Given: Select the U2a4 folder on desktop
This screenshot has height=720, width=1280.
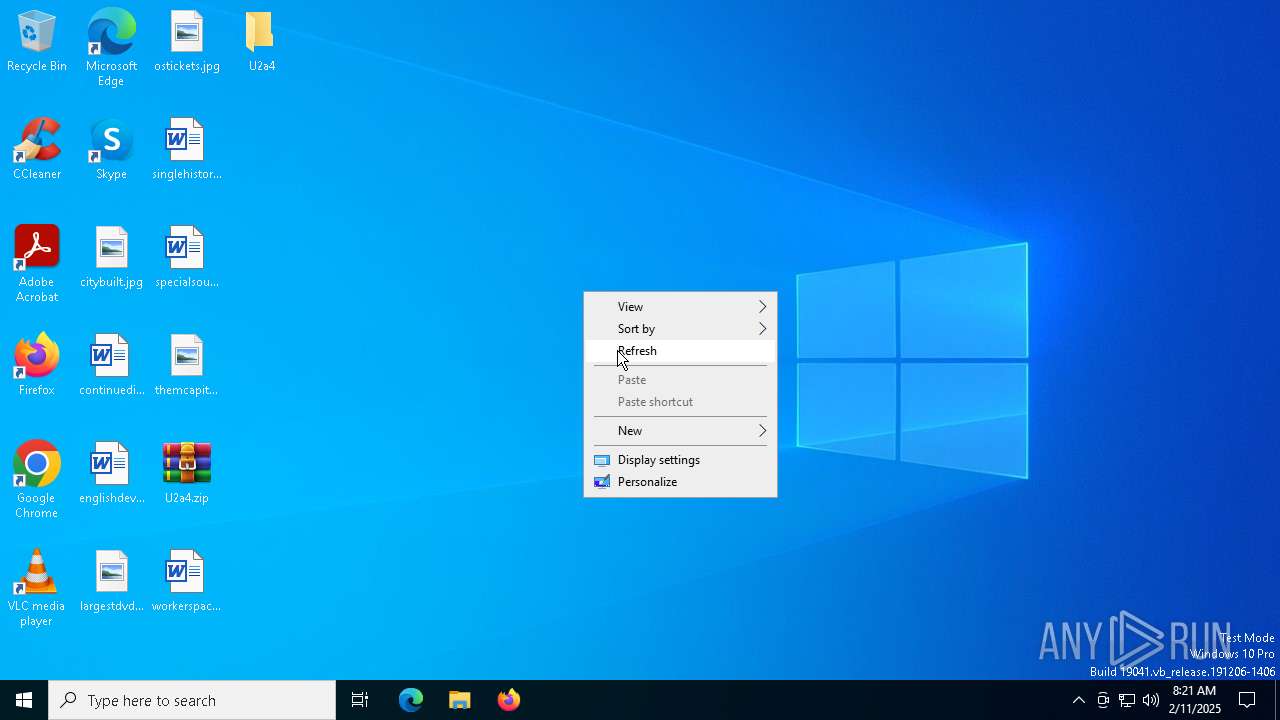Looking at the screenshot, I should click(261, 42).
